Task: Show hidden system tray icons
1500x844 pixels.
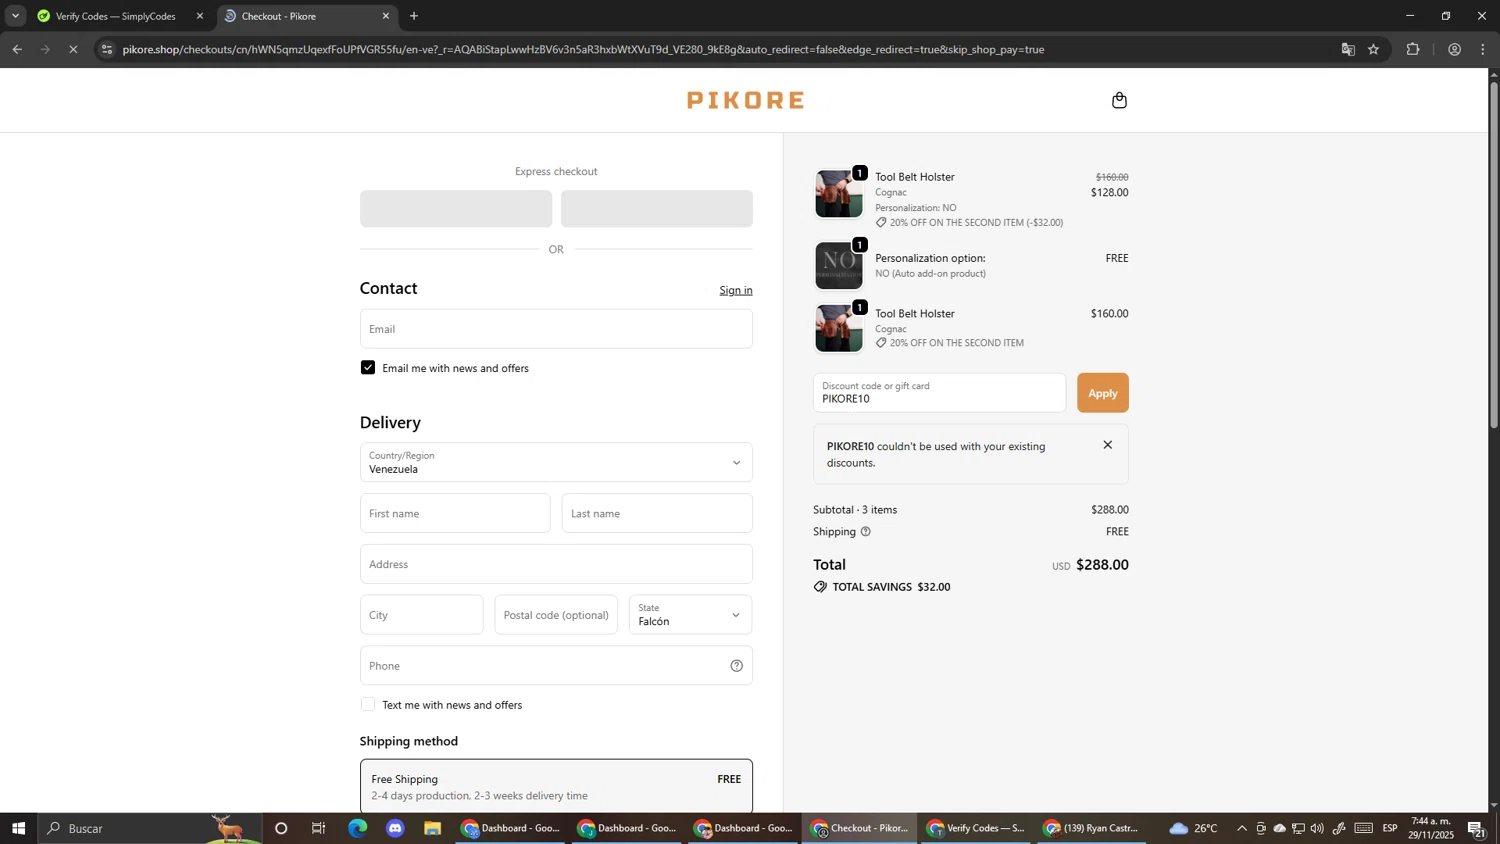Action: coord(1242,828)
